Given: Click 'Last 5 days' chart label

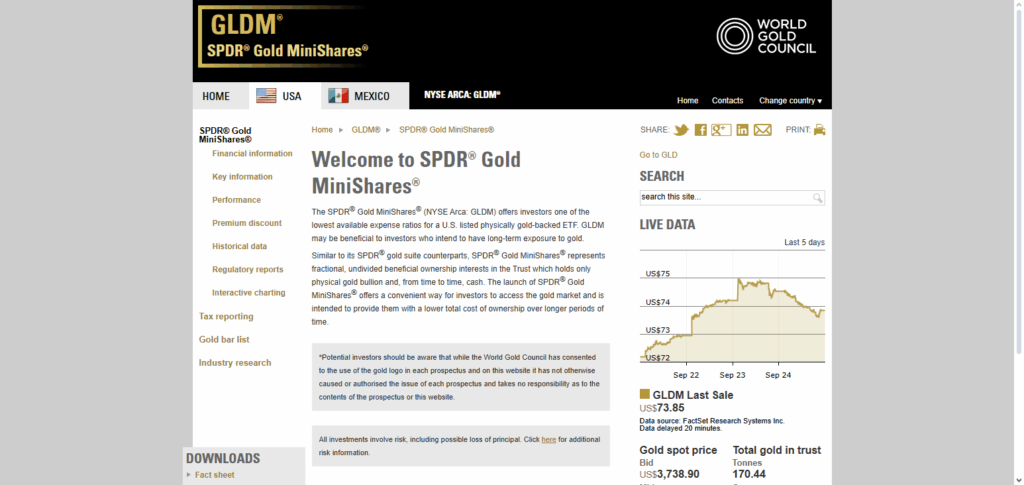Looking at the screenshot, I should coord(804,243).
